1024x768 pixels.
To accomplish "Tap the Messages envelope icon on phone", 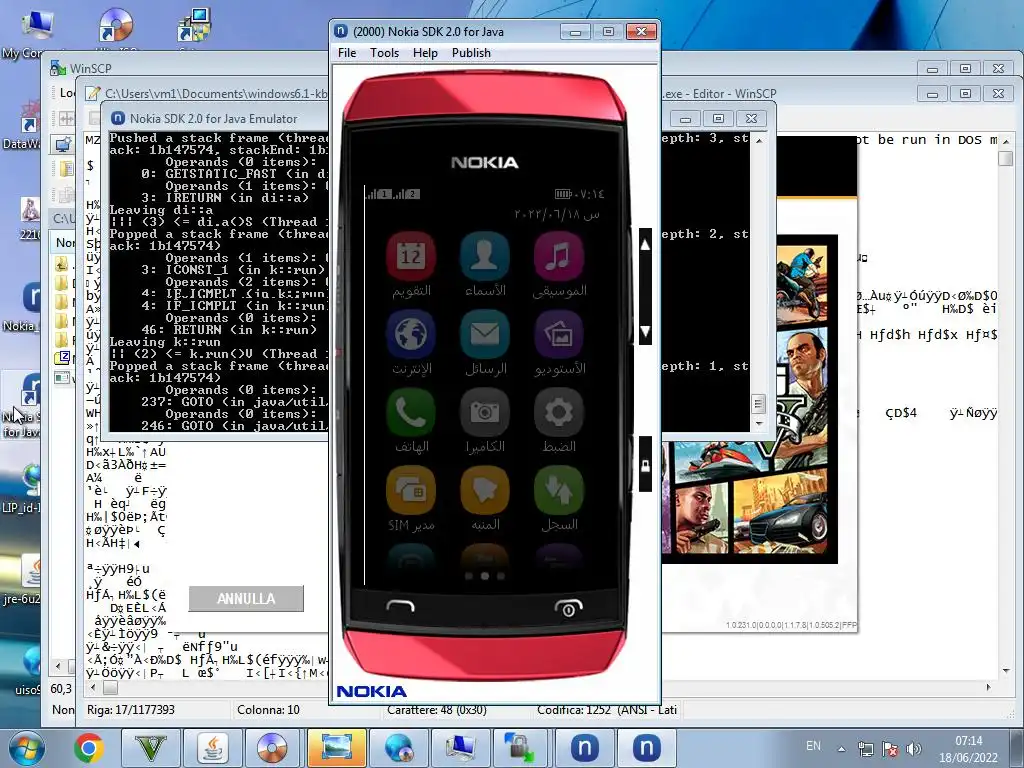I will point(485,334).
